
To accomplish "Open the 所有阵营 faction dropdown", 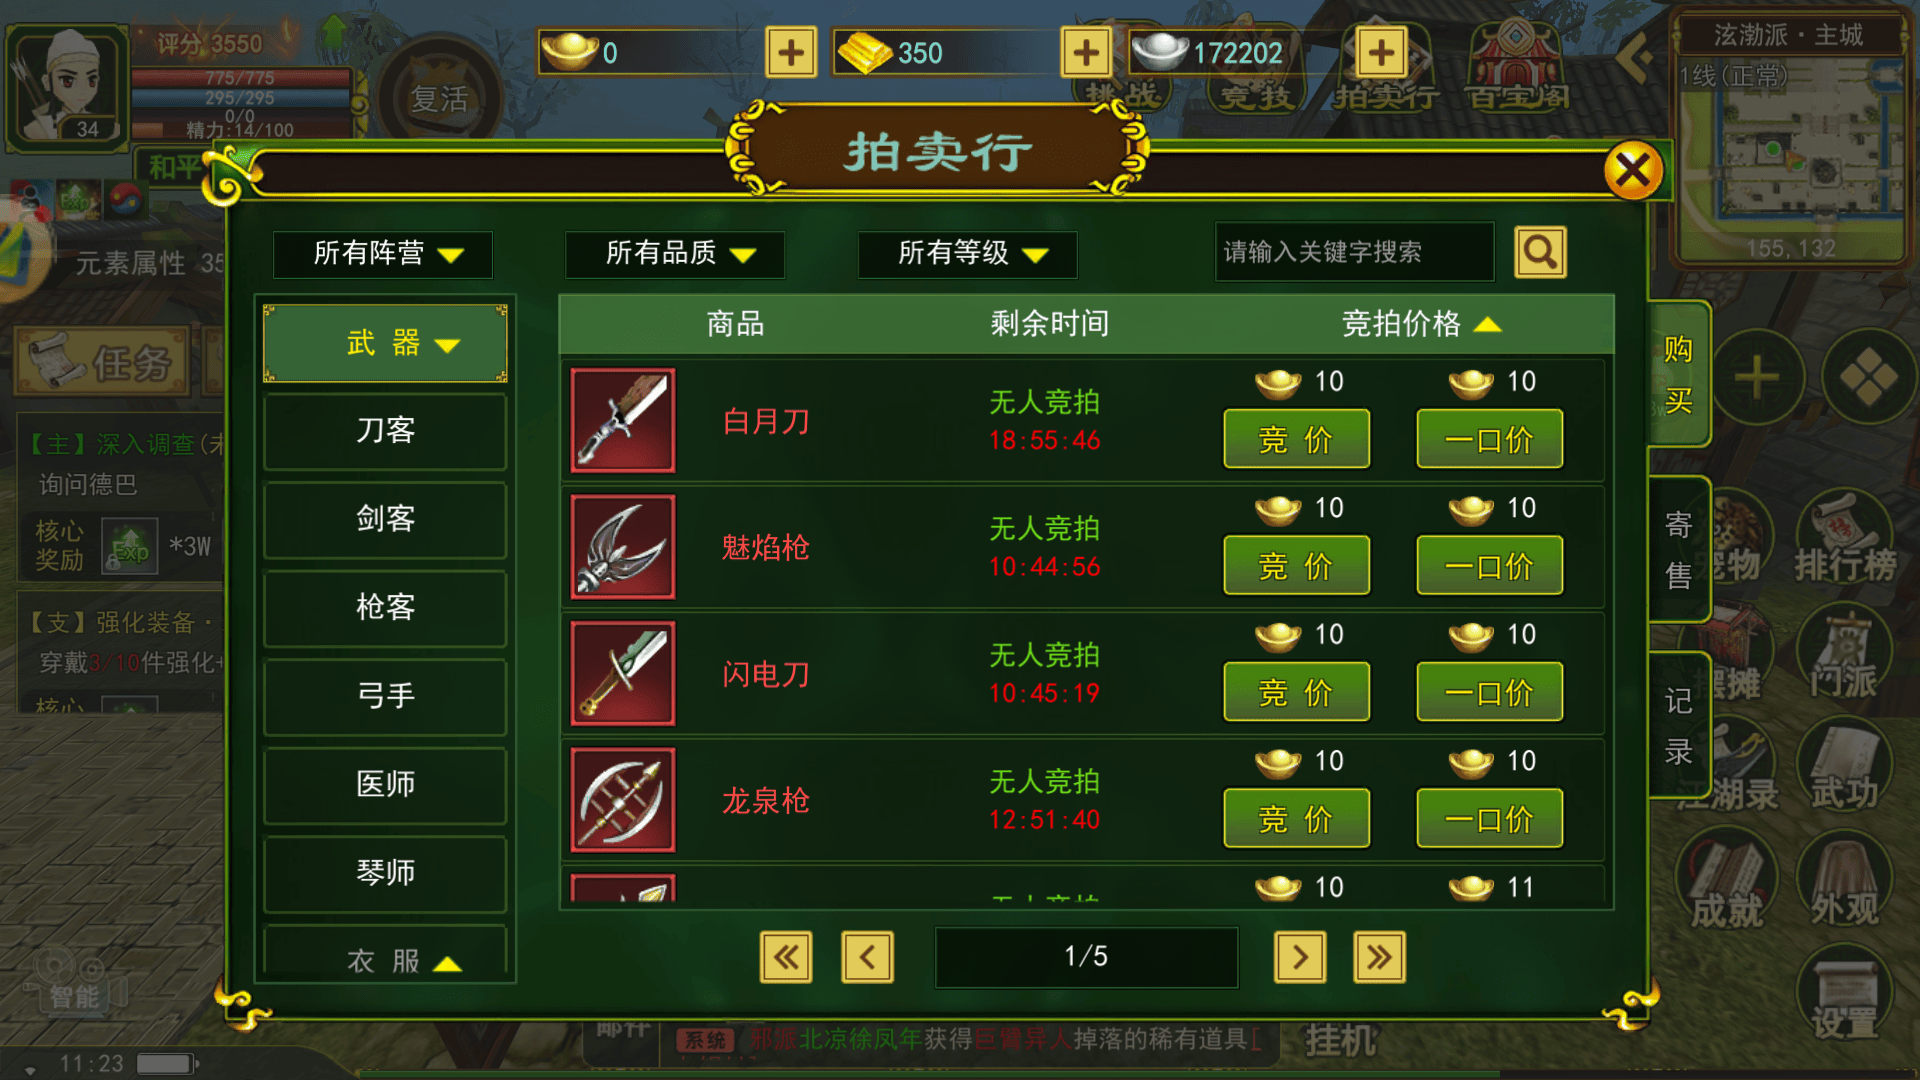I will point(383,254).
